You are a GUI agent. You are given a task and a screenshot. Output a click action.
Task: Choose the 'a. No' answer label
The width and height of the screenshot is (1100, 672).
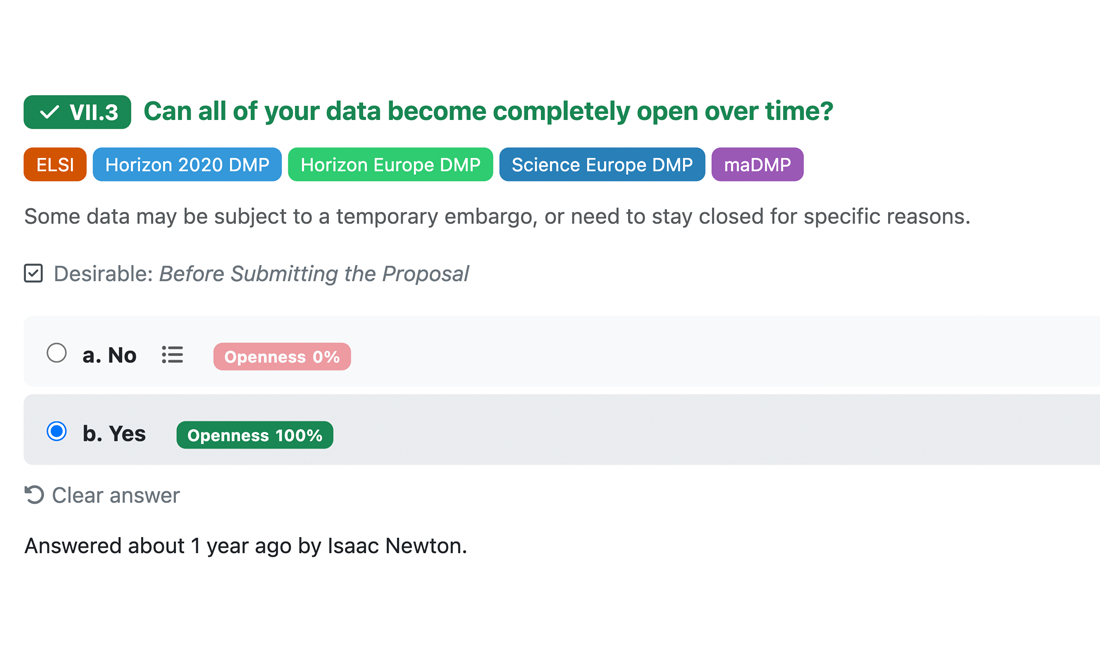coord(109,356)
